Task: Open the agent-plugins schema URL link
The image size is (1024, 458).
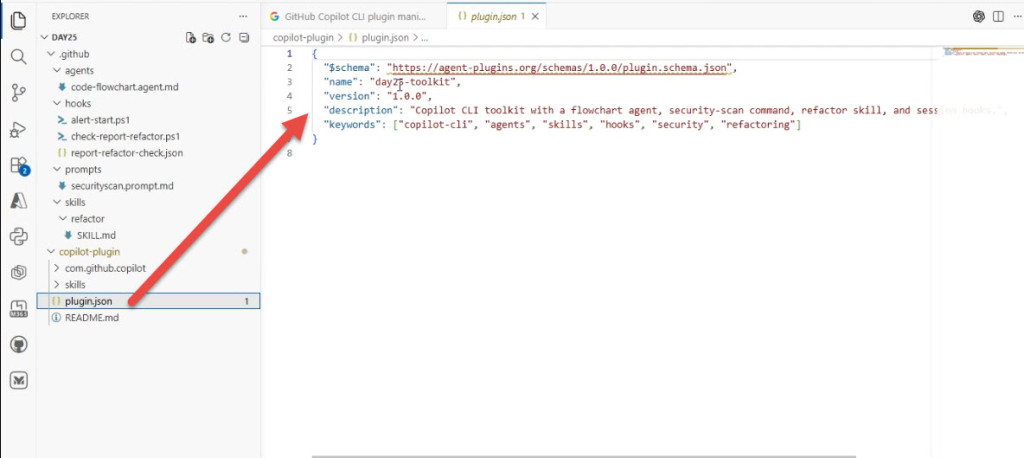Action: (x=558, y=67)
